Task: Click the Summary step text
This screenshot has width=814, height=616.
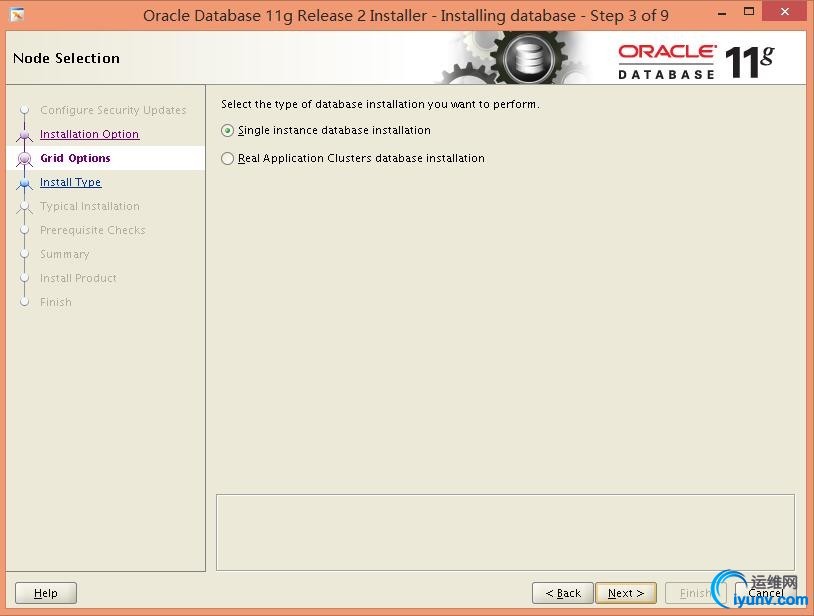Action: pyautogui.click(x=65, y=254)
